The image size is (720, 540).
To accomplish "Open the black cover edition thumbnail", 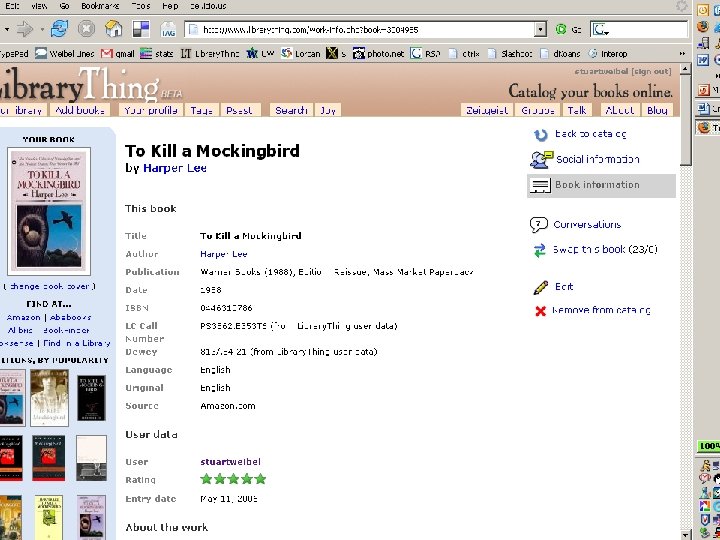I will tap(91, 398).
